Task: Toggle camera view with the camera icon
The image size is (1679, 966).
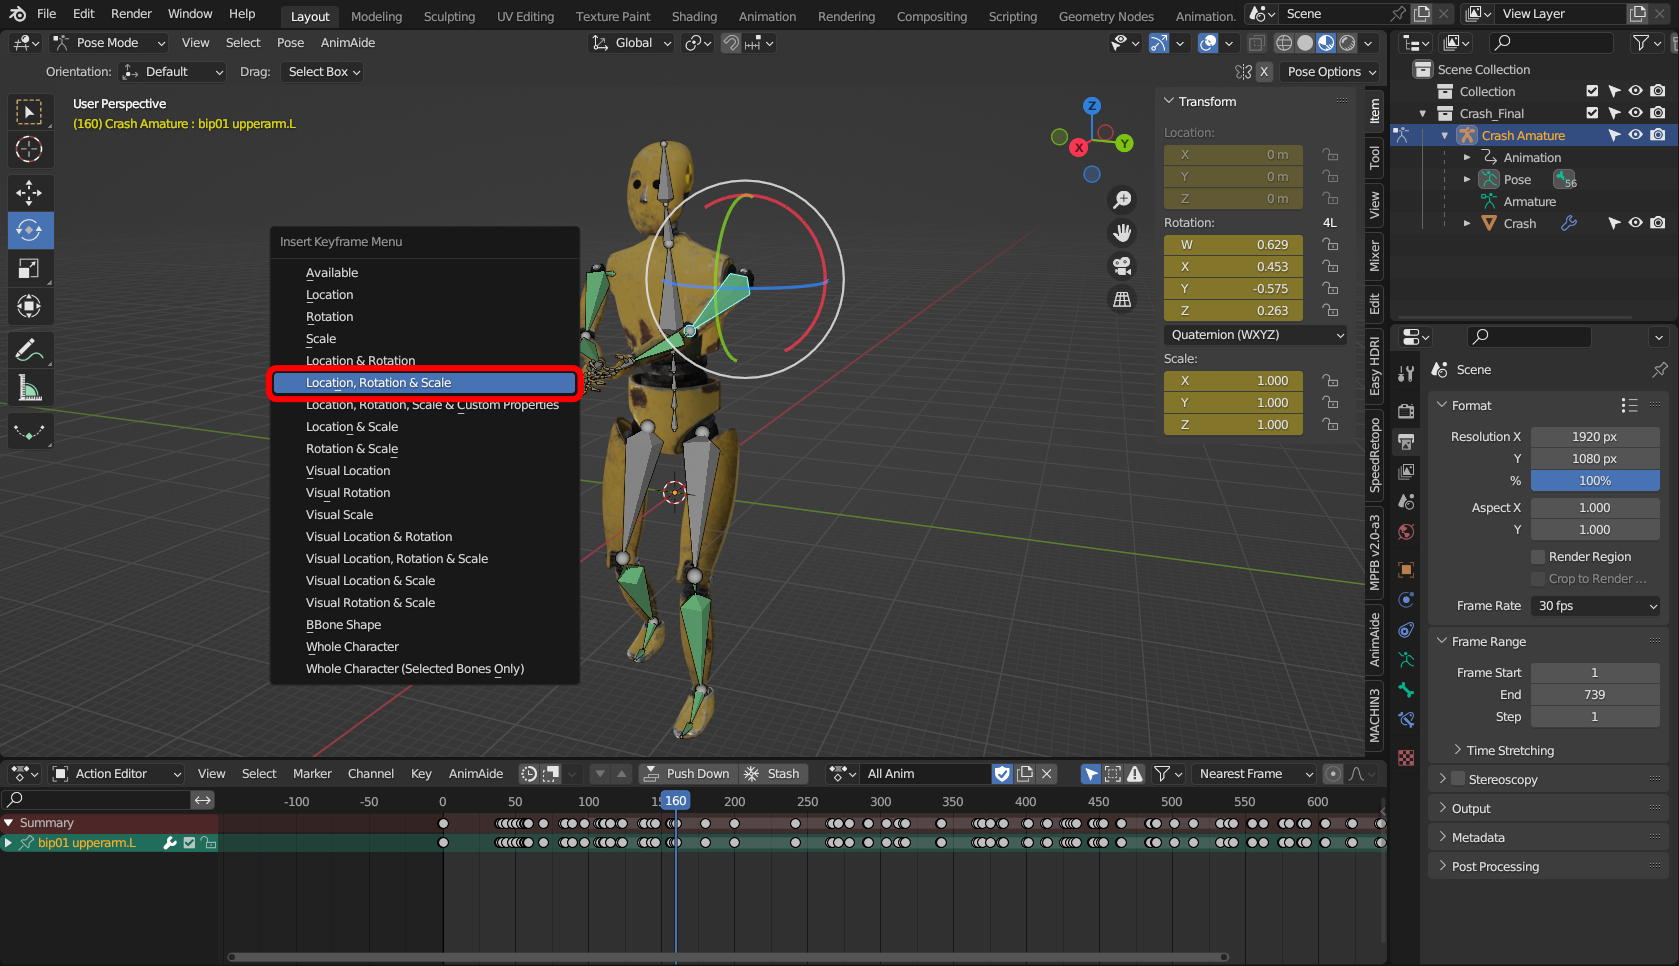Action: click(x=1123, y=266)
